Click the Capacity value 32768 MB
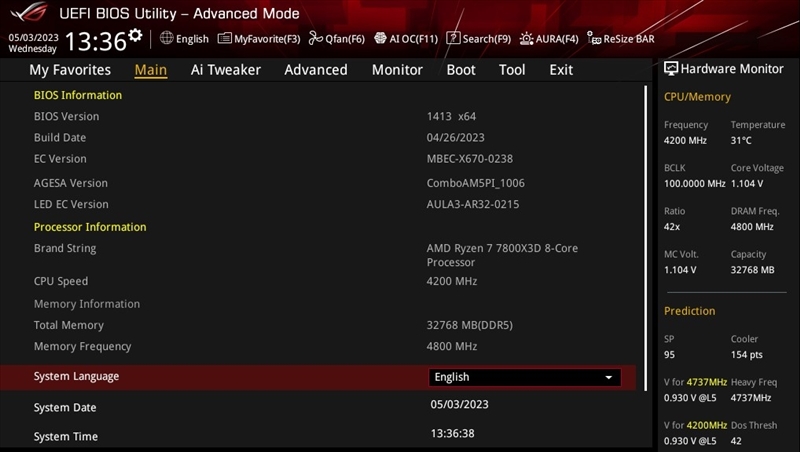Screen dimensions: 800x452 753,270
